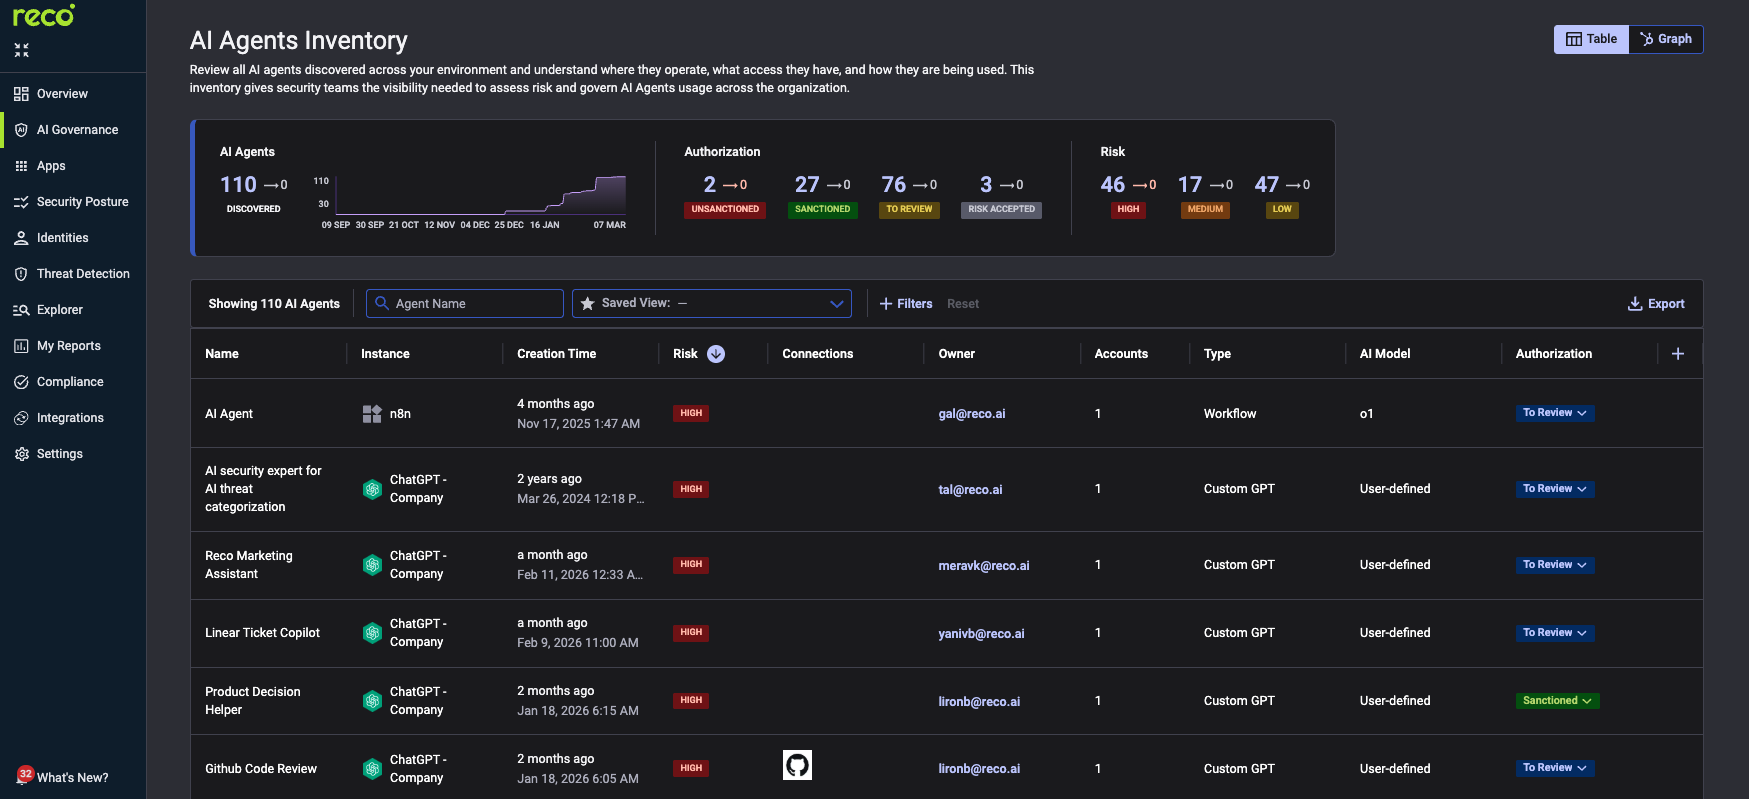The width and height of the screenshot is (1749, 799).
Task: Select the Unsanctioned authorization badge
Action: (725, 209)
